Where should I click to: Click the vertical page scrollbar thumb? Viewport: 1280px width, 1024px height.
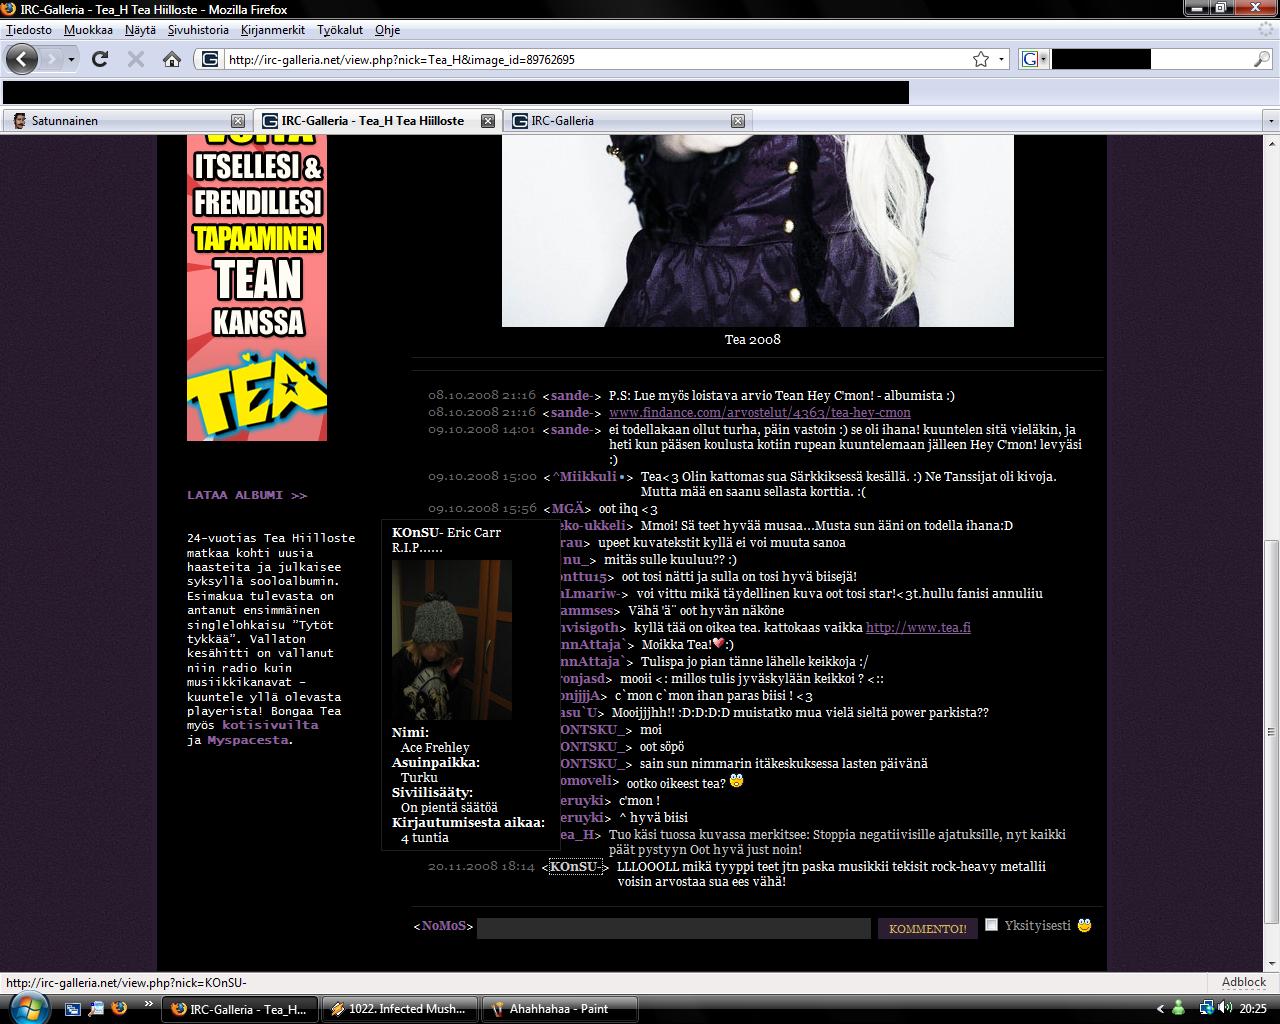pos(1272,730)
